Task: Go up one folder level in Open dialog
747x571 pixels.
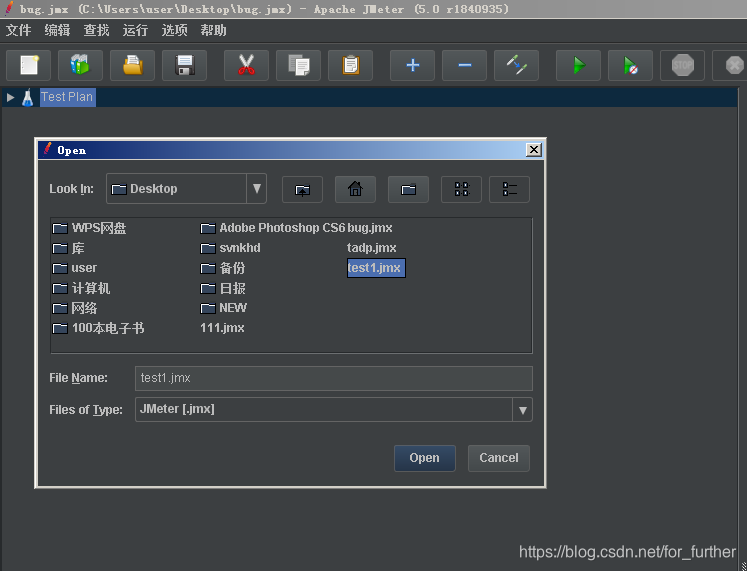Action: coord(302,190)
